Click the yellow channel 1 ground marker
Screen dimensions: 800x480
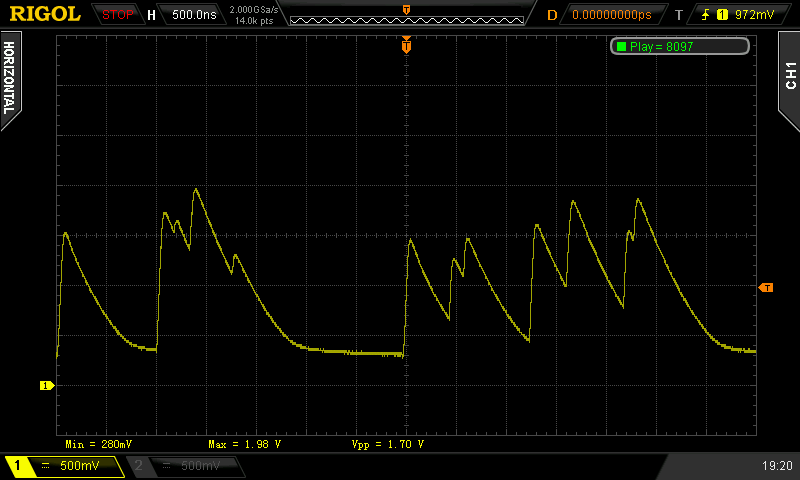click(x=45, y=385)
